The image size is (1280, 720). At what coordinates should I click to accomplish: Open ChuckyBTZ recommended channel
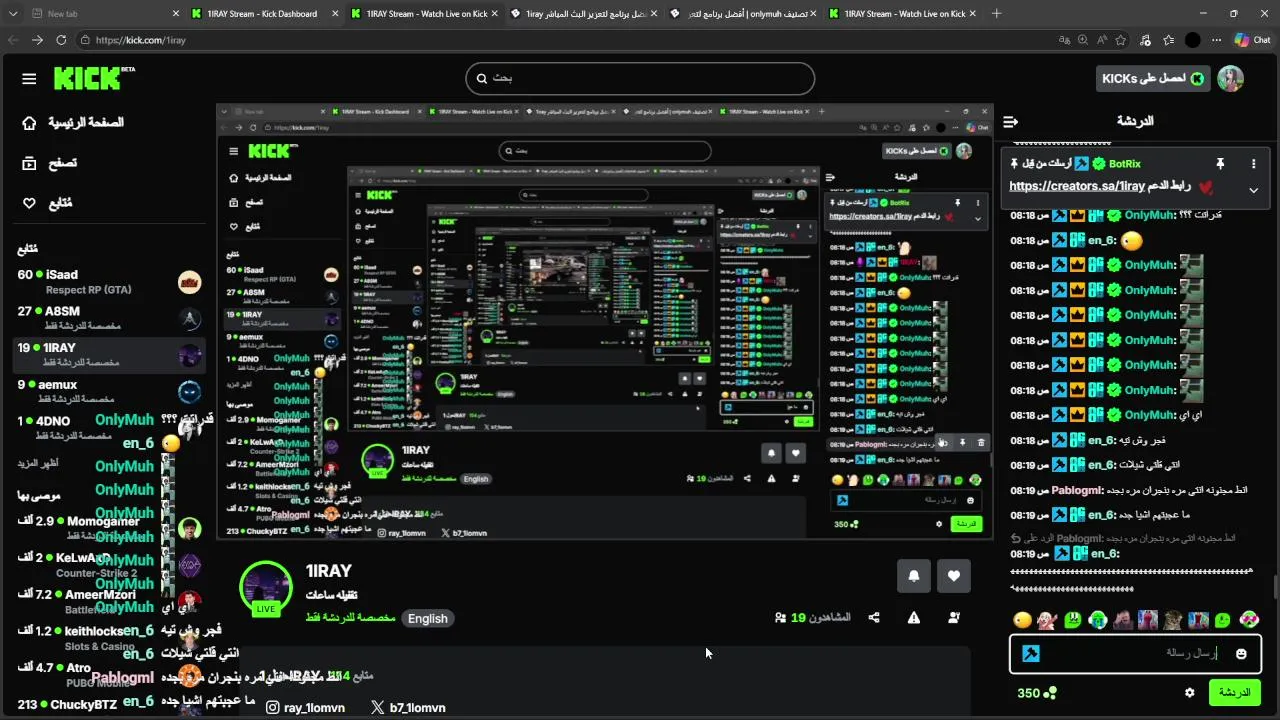point(110,704)
